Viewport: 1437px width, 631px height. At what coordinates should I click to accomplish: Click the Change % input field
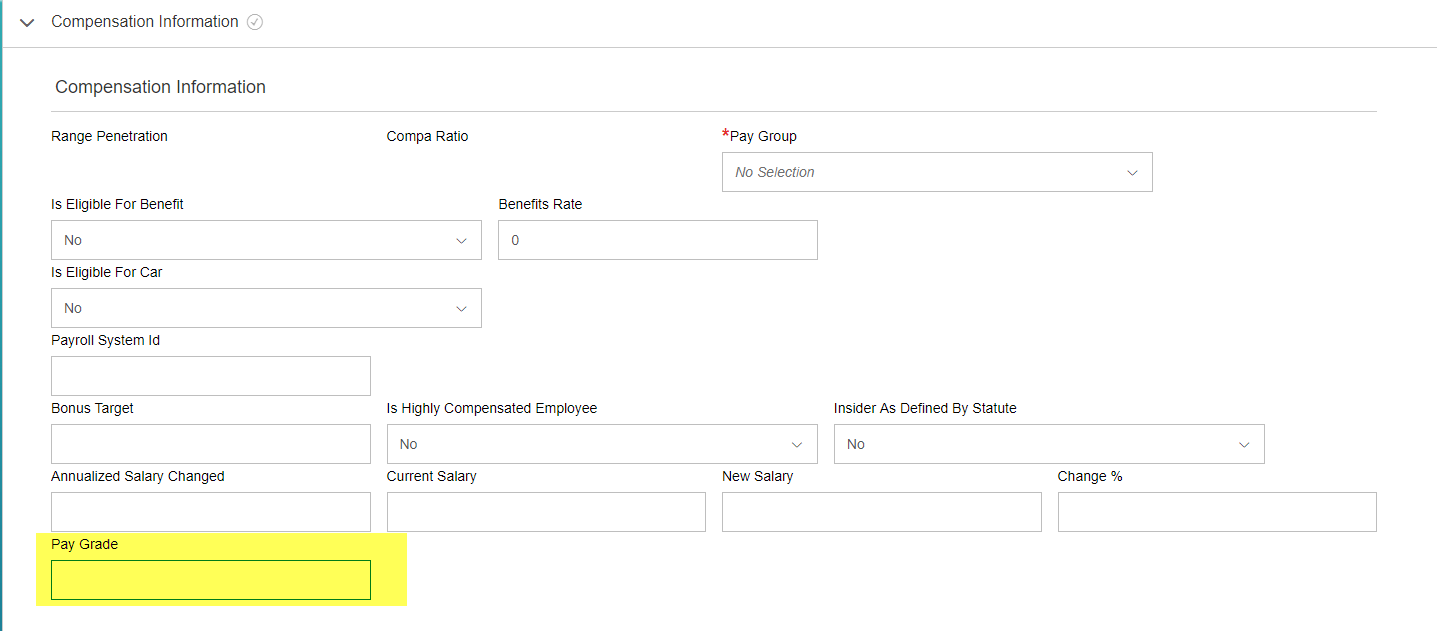(1217, 512)
